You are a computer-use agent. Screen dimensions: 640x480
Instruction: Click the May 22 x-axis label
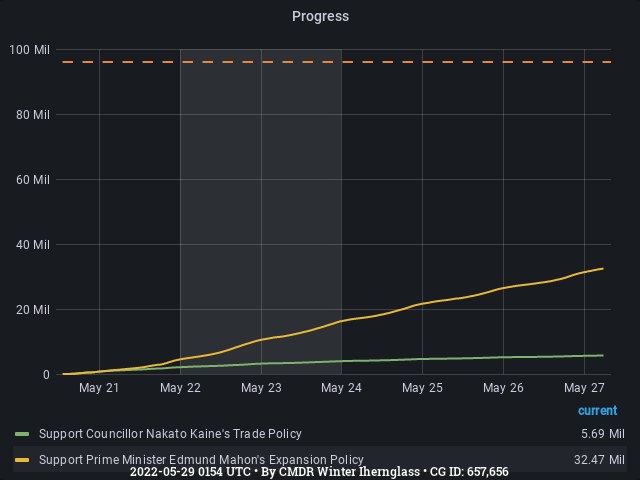pyautogui.click(x=180, y=388)
